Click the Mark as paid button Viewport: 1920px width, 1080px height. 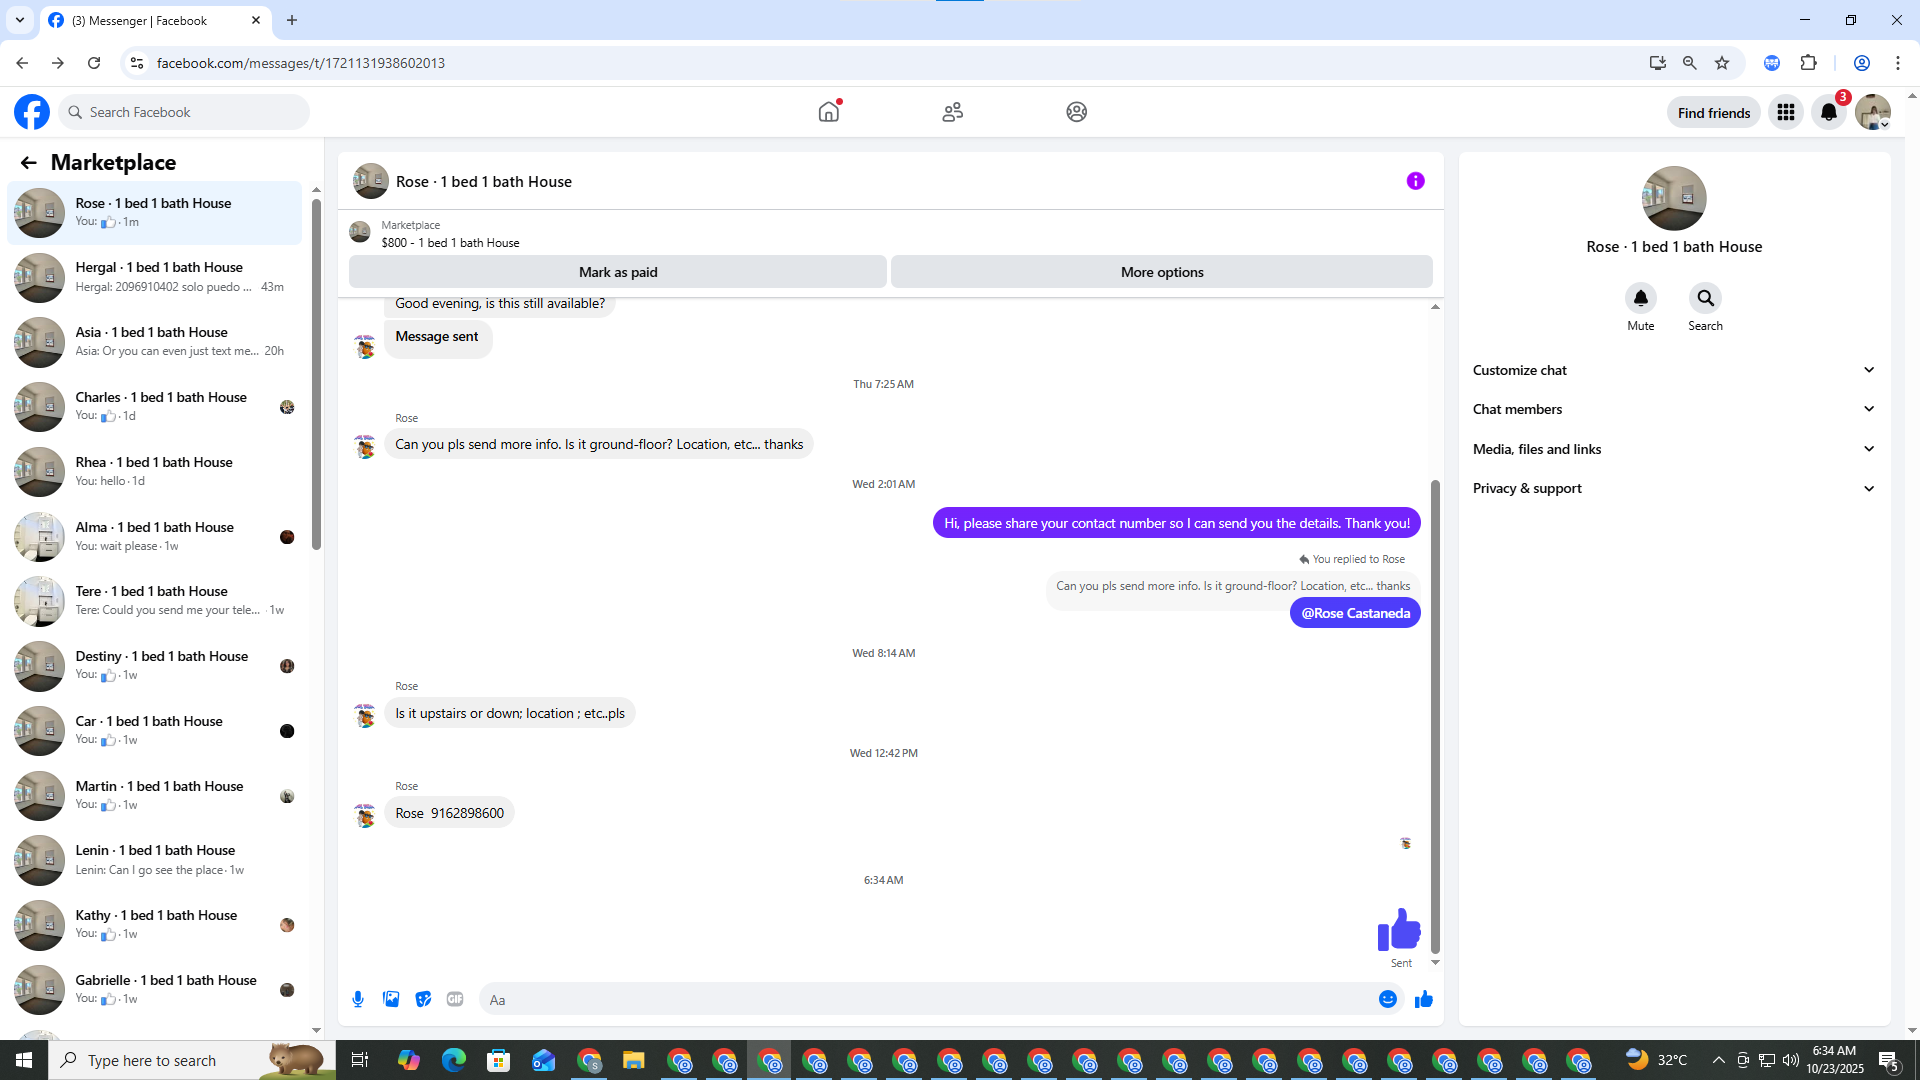[x=617, y=272]
